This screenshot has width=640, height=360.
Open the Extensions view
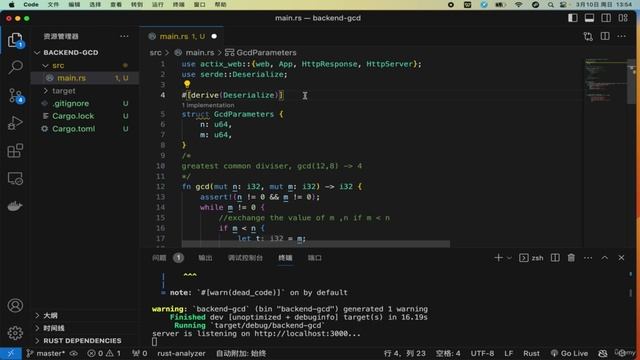(15, 151)
